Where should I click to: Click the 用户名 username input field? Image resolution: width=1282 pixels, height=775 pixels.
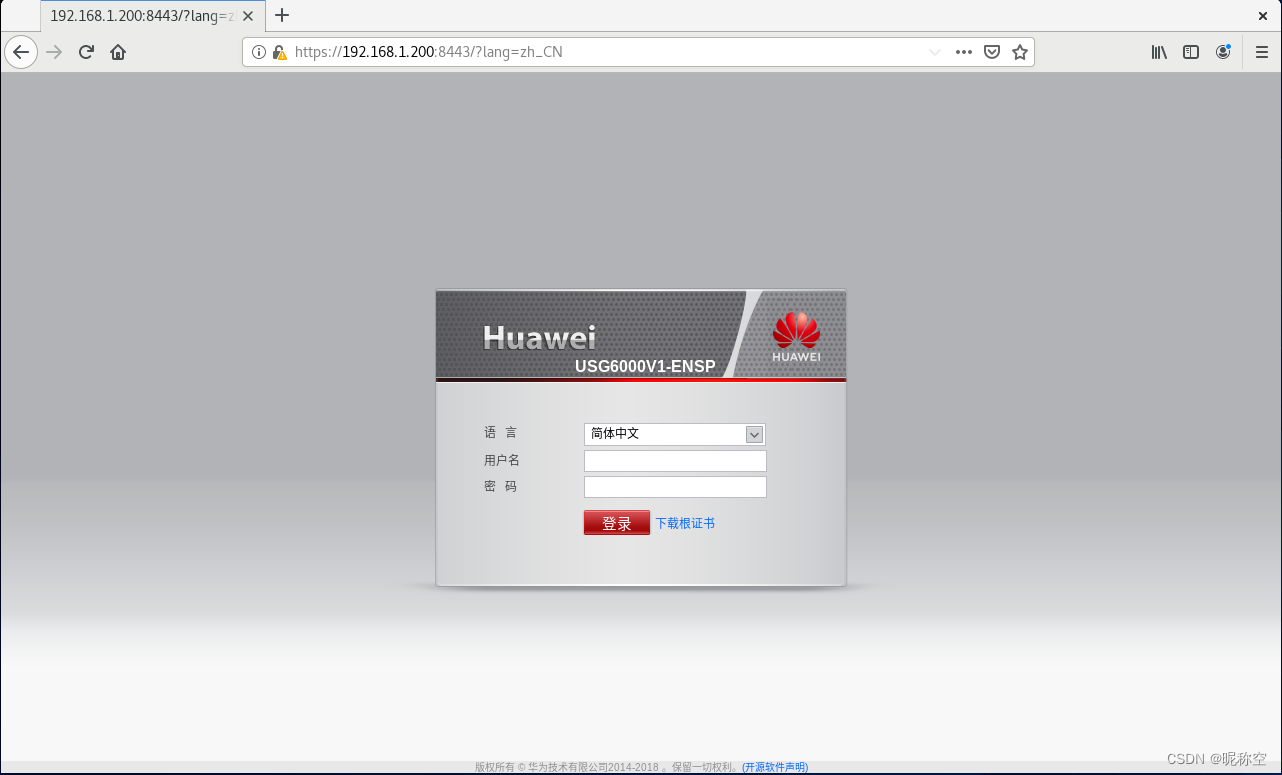coord(675,461)
